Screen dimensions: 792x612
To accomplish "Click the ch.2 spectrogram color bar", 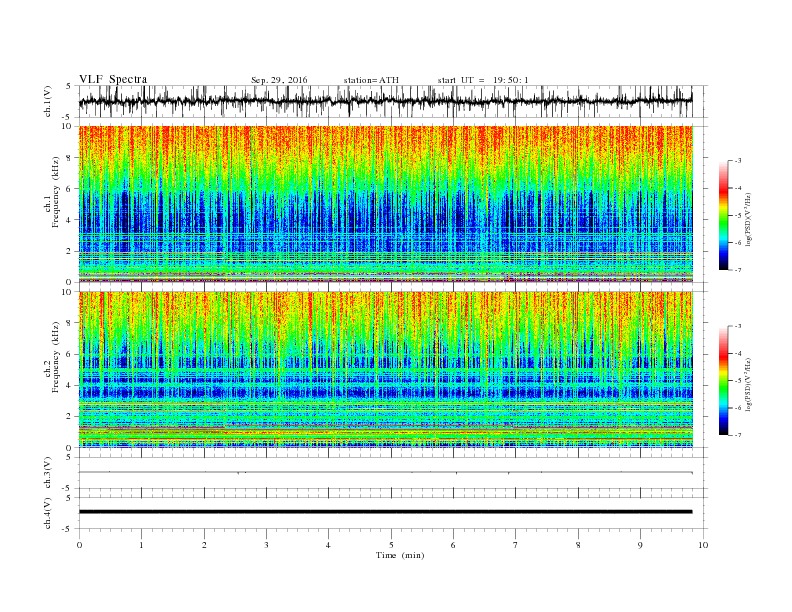I will click(x=724, y=381).
